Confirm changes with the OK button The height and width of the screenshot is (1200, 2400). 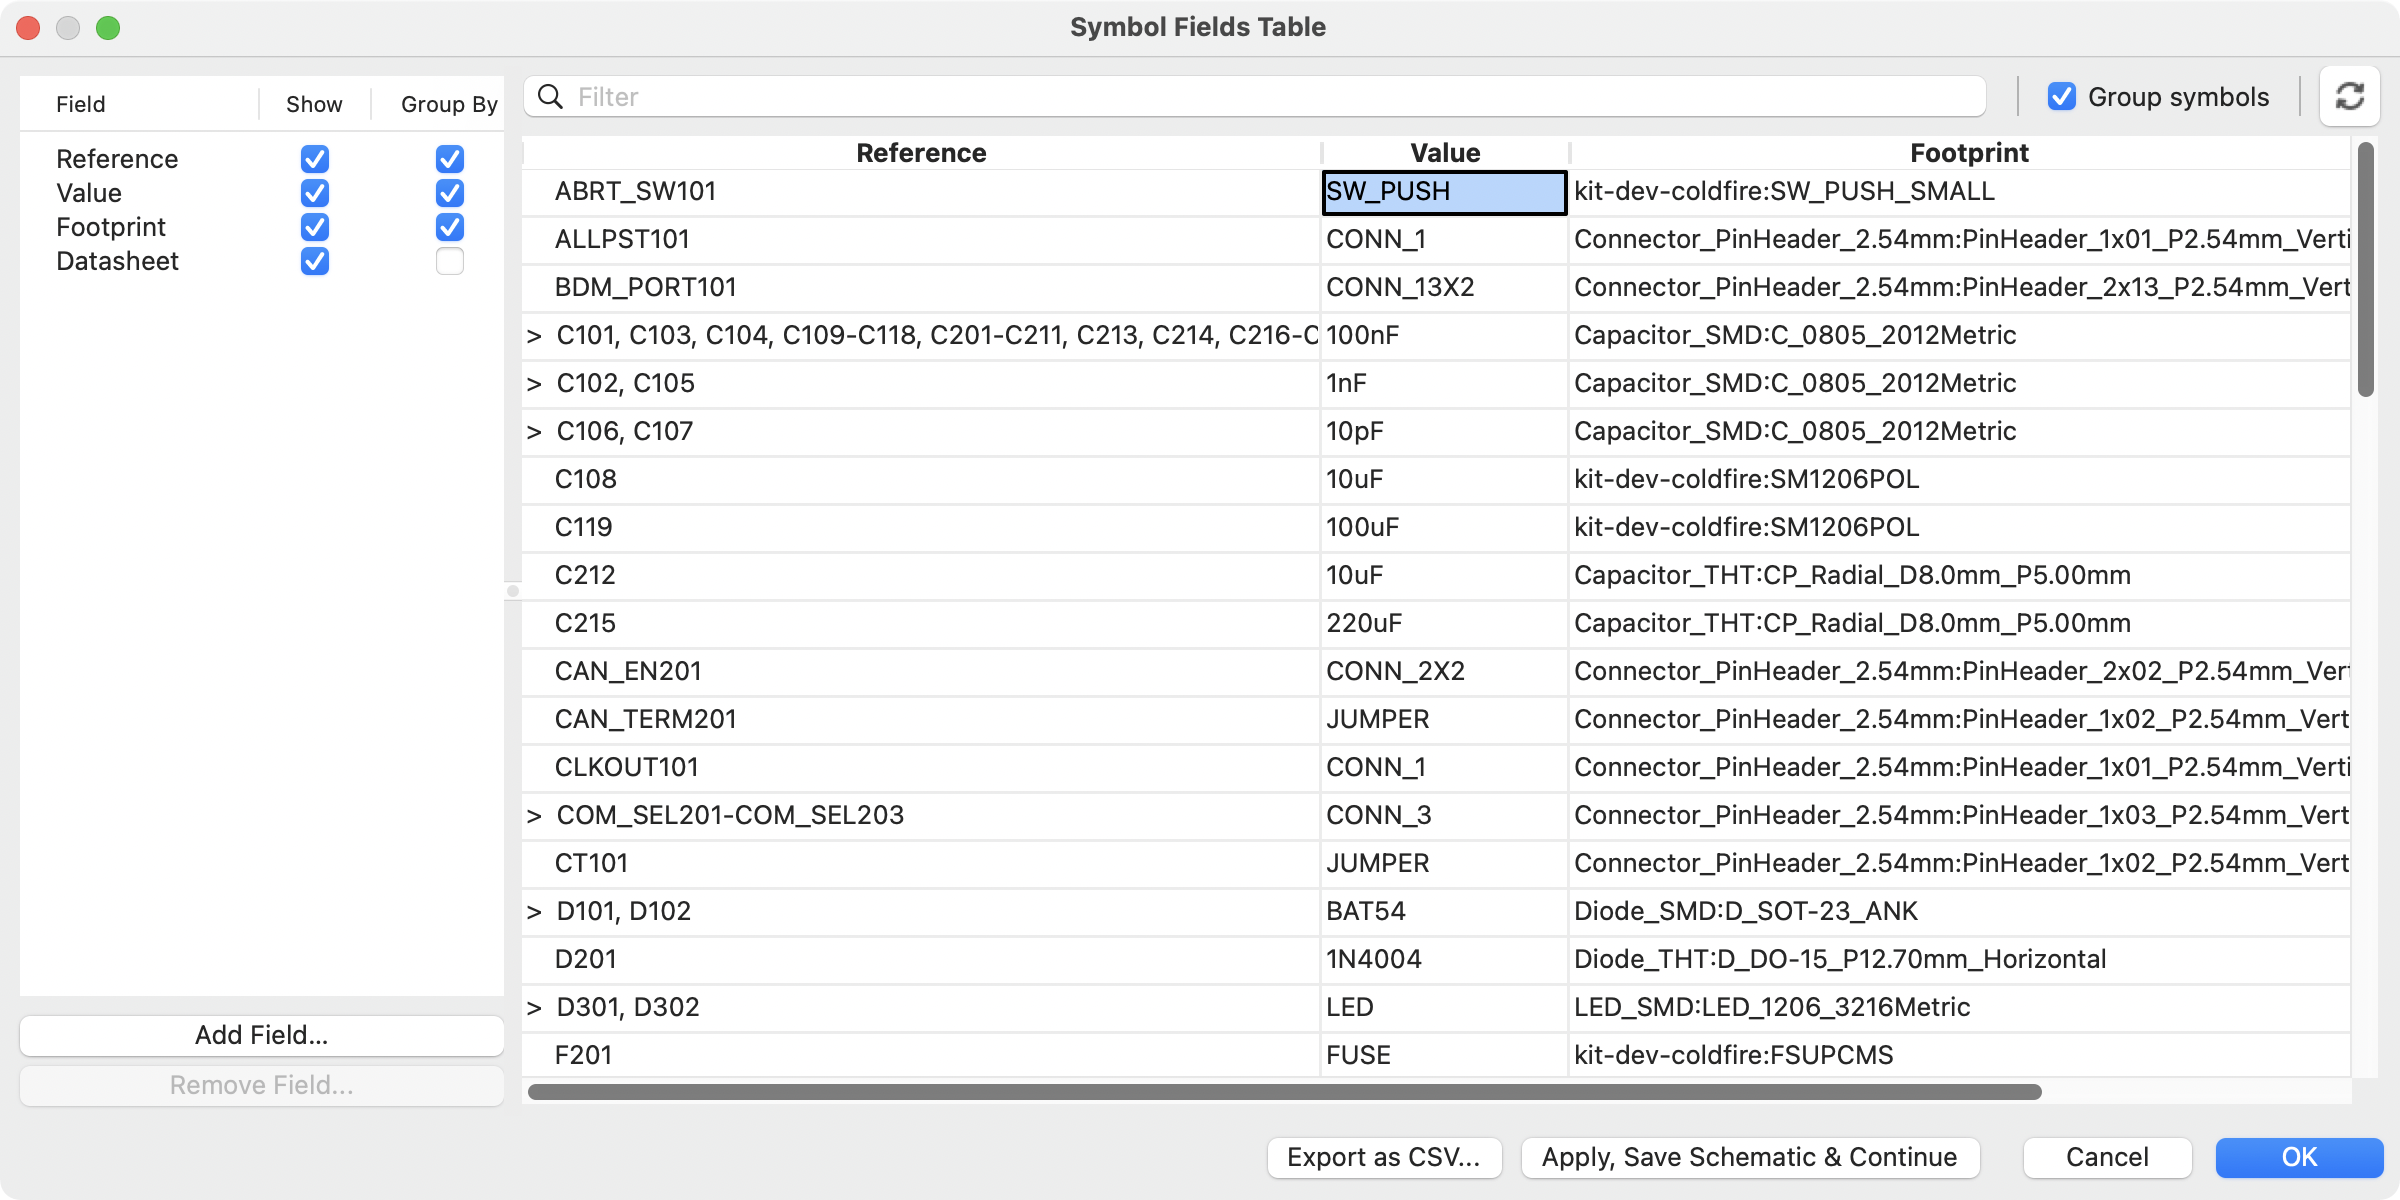pyautogui.click(x=2299, y=1157)
